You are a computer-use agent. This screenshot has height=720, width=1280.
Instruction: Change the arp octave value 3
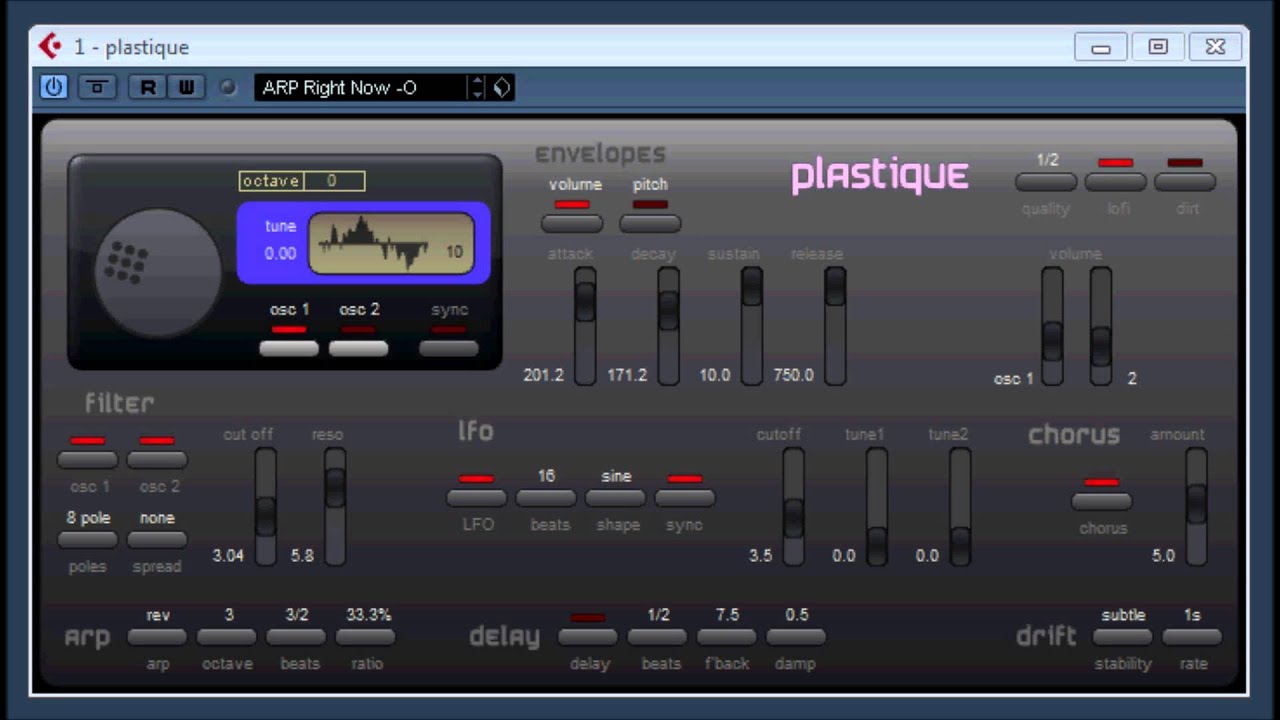(x=226, y=637)
